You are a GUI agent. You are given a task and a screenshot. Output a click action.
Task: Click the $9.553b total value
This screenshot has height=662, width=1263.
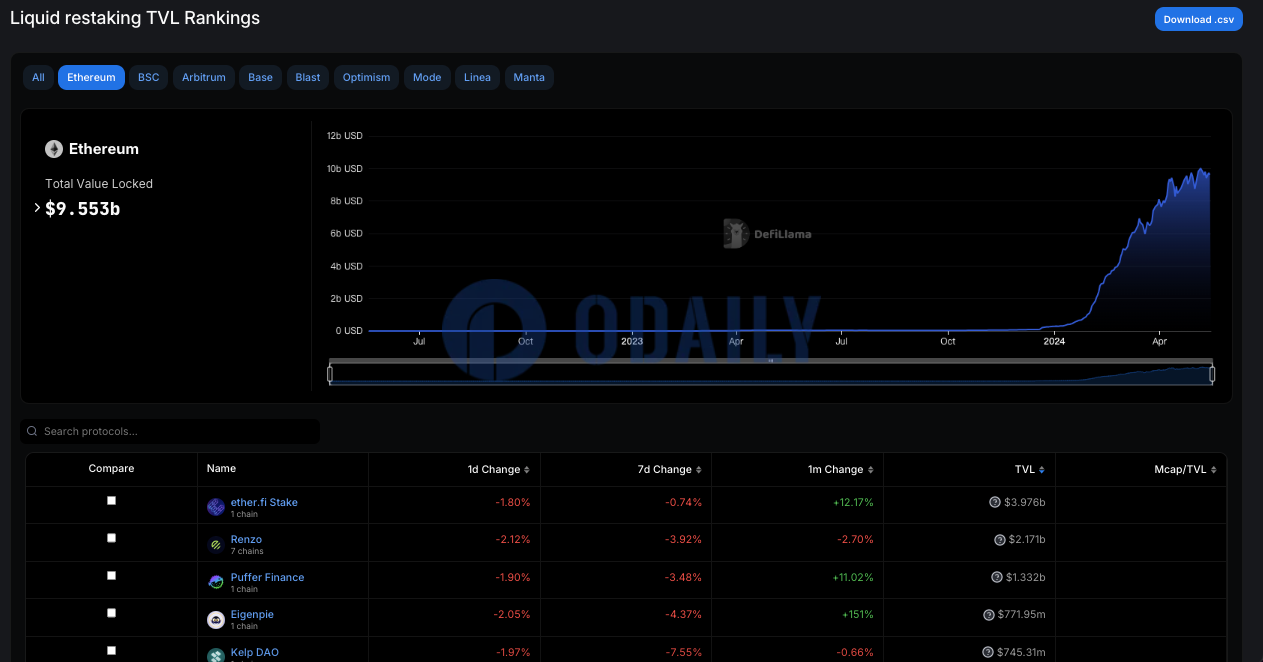click(x=83, y=209)
